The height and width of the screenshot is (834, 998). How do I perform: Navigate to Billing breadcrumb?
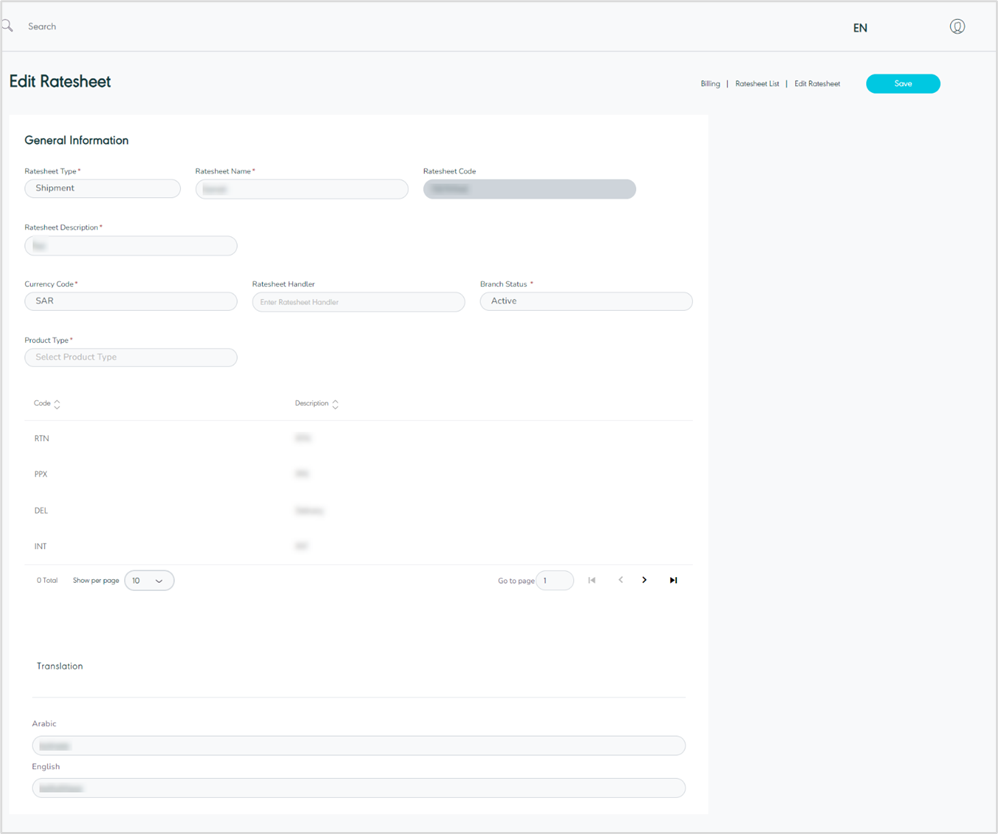pos(710,84)
